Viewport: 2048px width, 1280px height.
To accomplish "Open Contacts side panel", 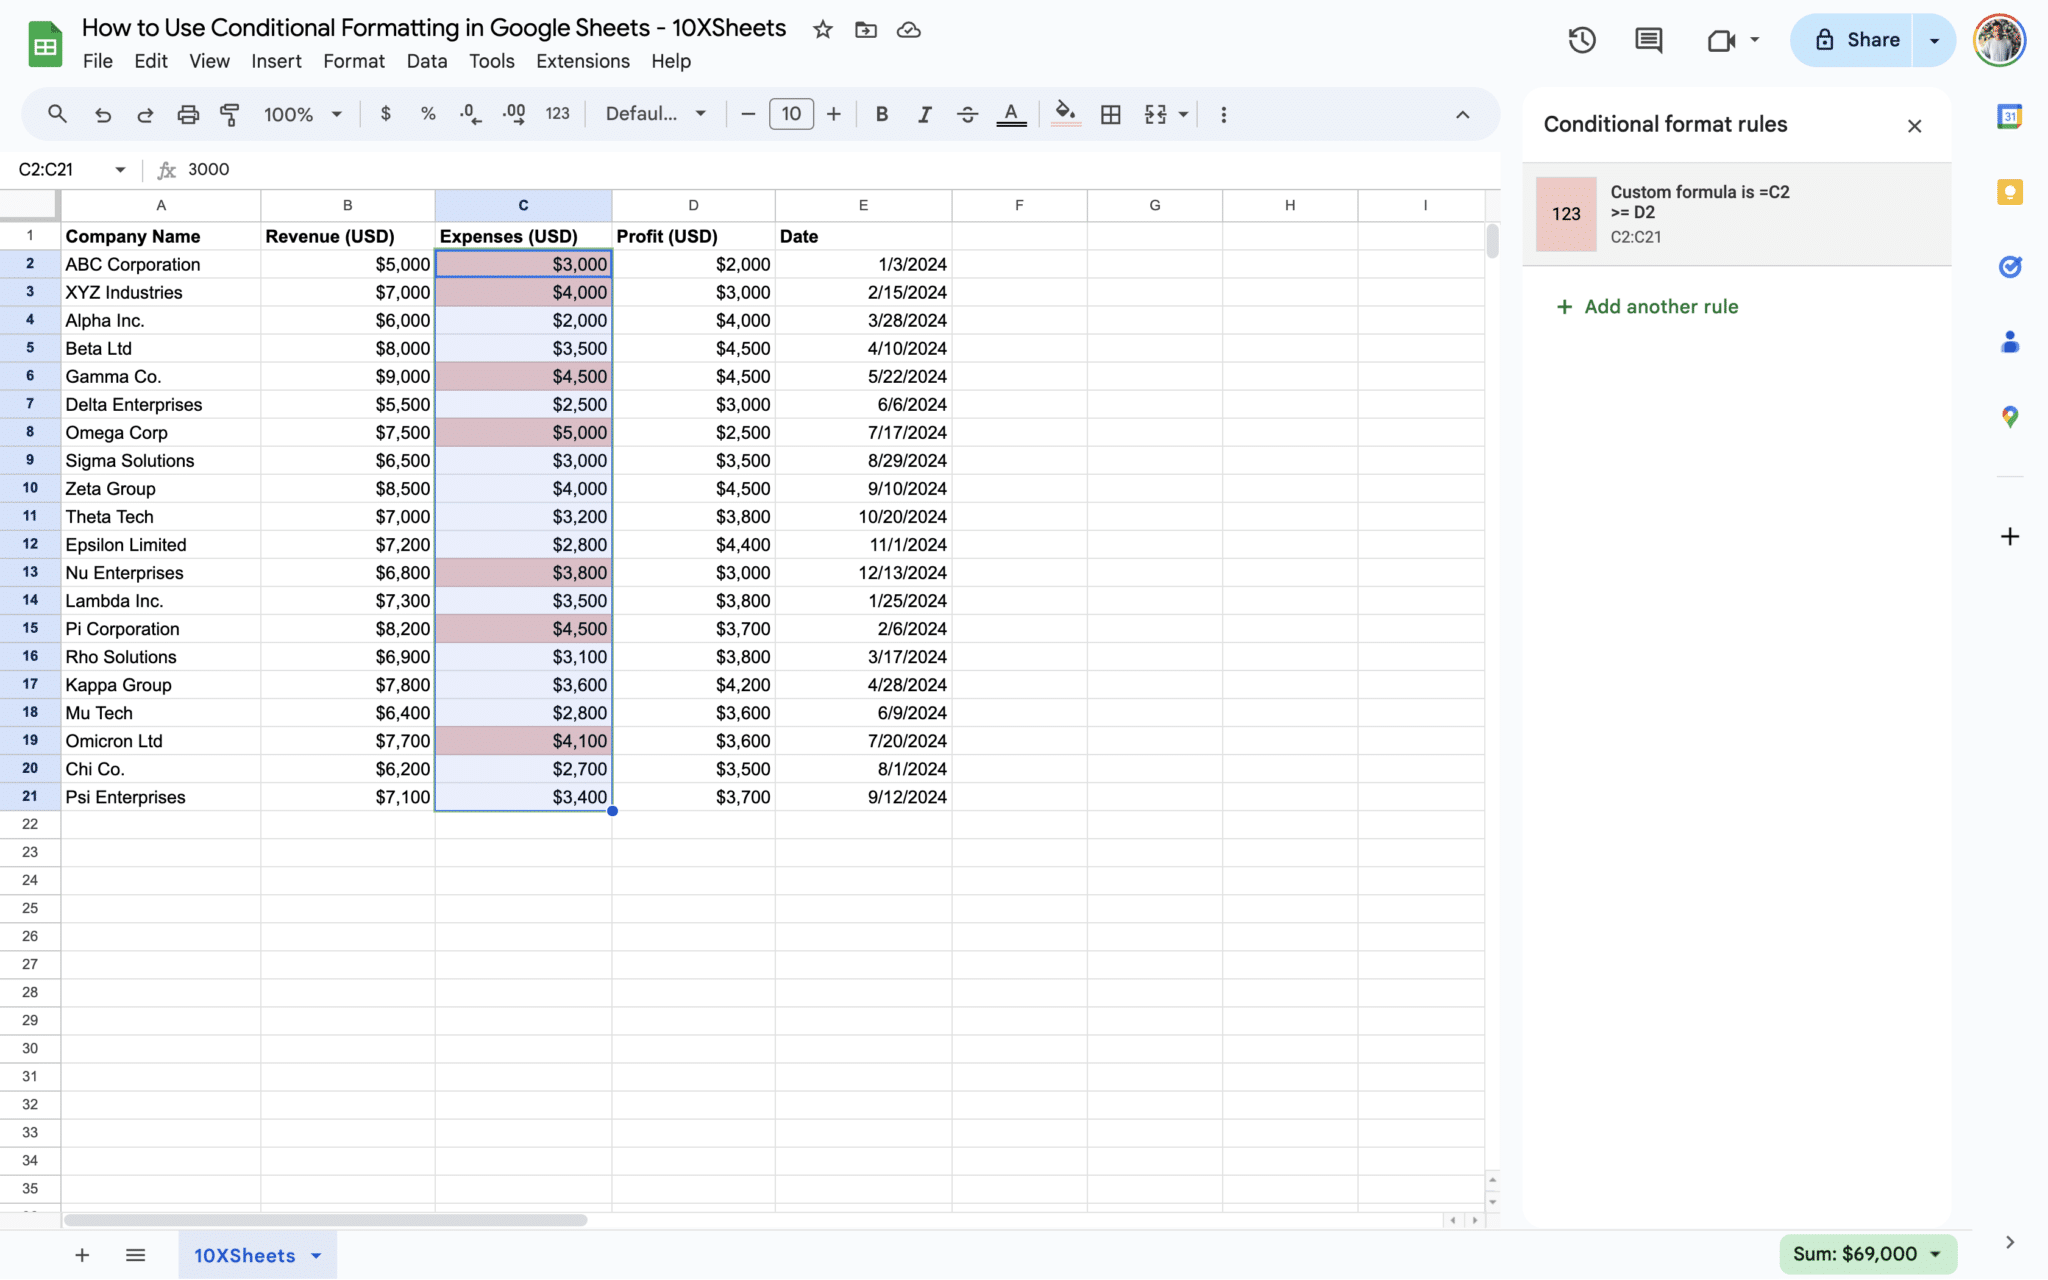I will coord(2010,342).
